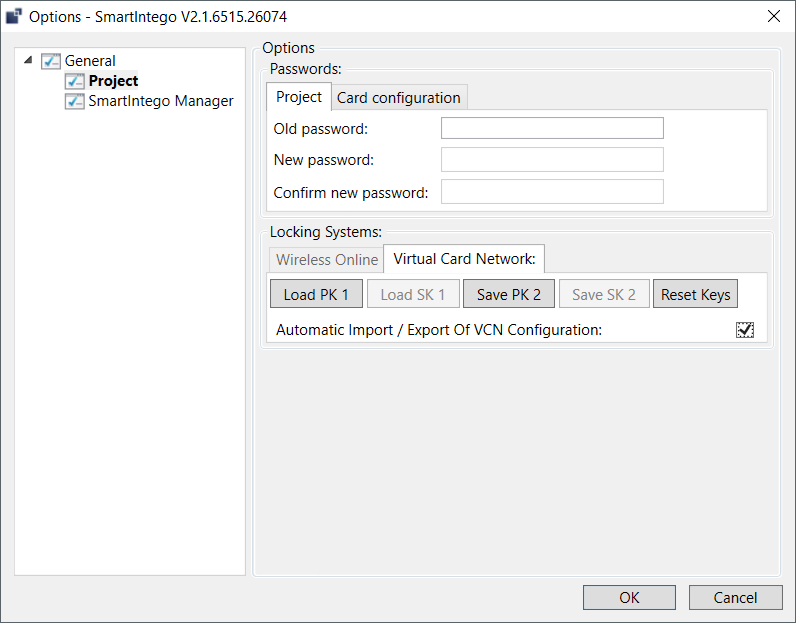The height and width of the screenshot is (623, 796).
Task: Confirm the options with OK
Action: point(628,598)
